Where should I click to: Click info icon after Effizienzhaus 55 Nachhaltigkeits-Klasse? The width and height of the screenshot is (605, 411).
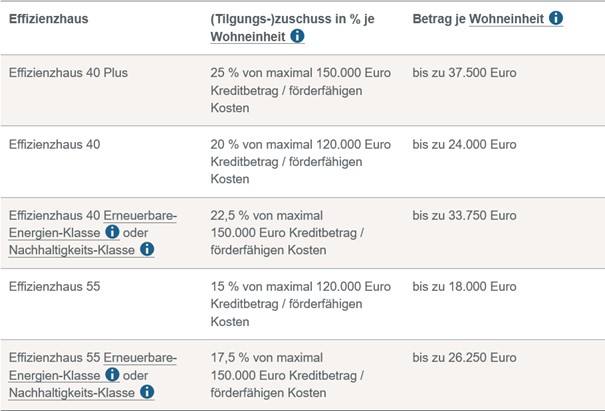(147, 392)
